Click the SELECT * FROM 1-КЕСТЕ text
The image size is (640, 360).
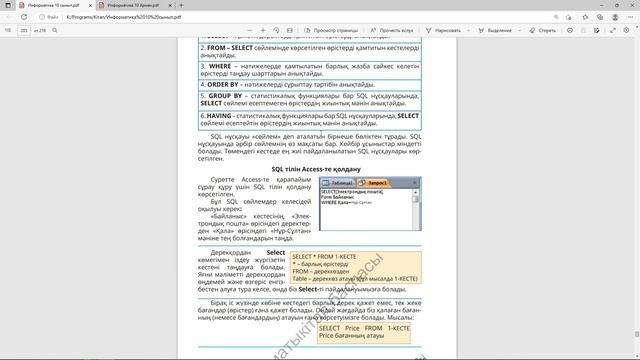pyautogui.click(x=324, y=257)
